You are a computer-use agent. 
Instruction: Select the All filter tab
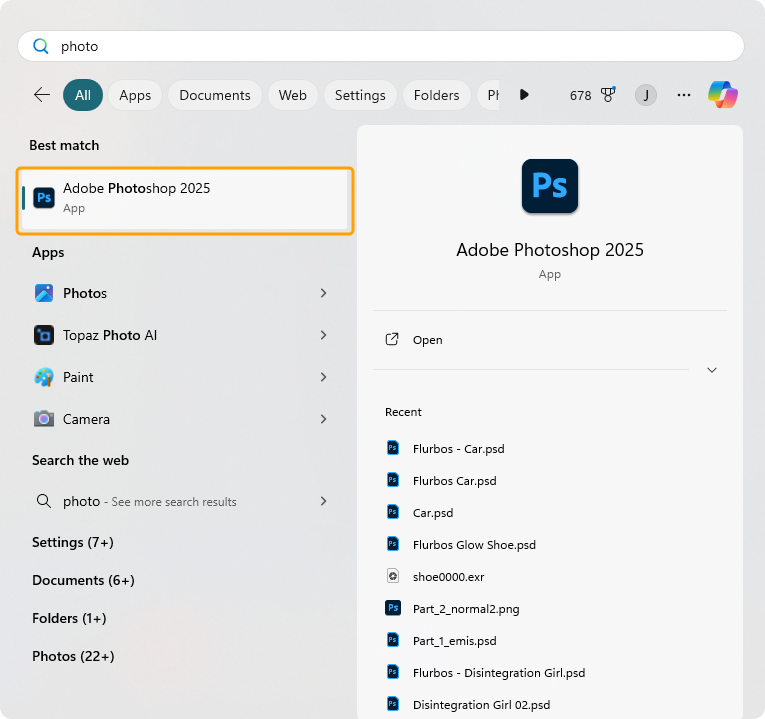pyautogui.click(x=83, y=95)
